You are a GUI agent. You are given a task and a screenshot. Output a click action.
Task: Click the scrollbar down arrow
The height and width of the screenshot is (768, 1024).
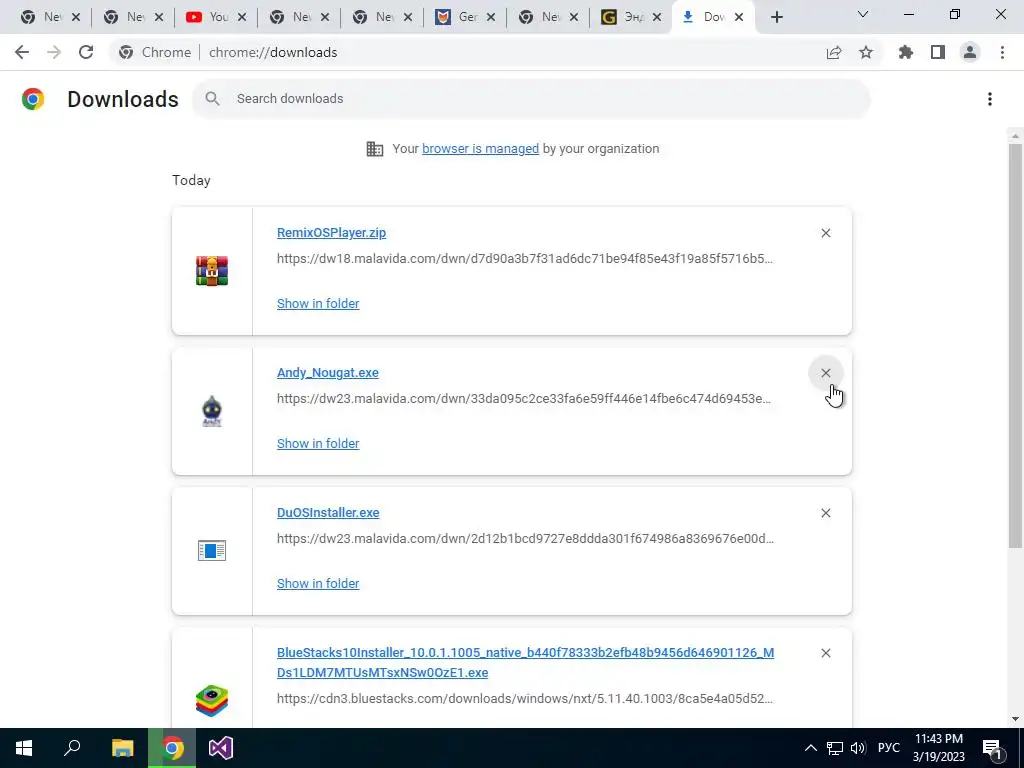pos(1015,719)
